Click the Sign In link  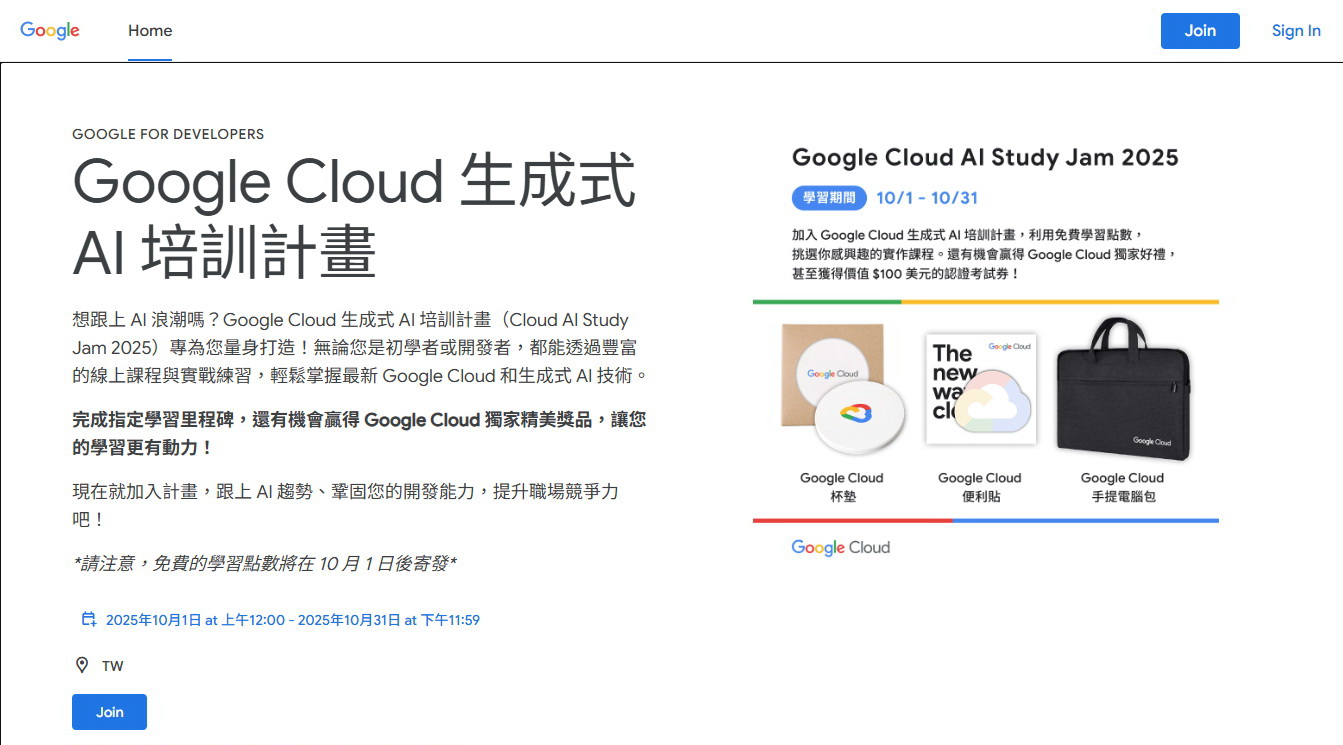click(1295, 31)
